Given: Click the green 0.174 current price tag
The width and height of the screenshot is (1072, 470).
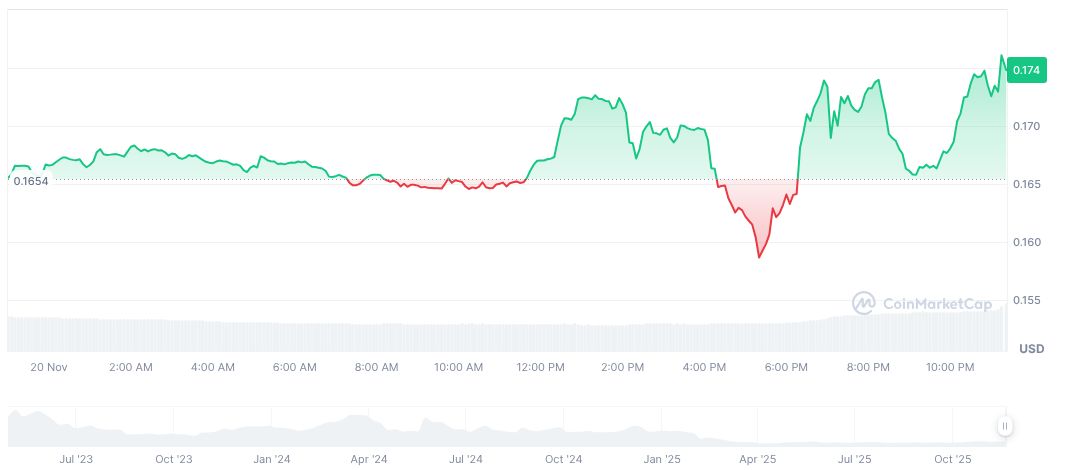Looking at the screenshot, I should click(x=1026, y=70).
